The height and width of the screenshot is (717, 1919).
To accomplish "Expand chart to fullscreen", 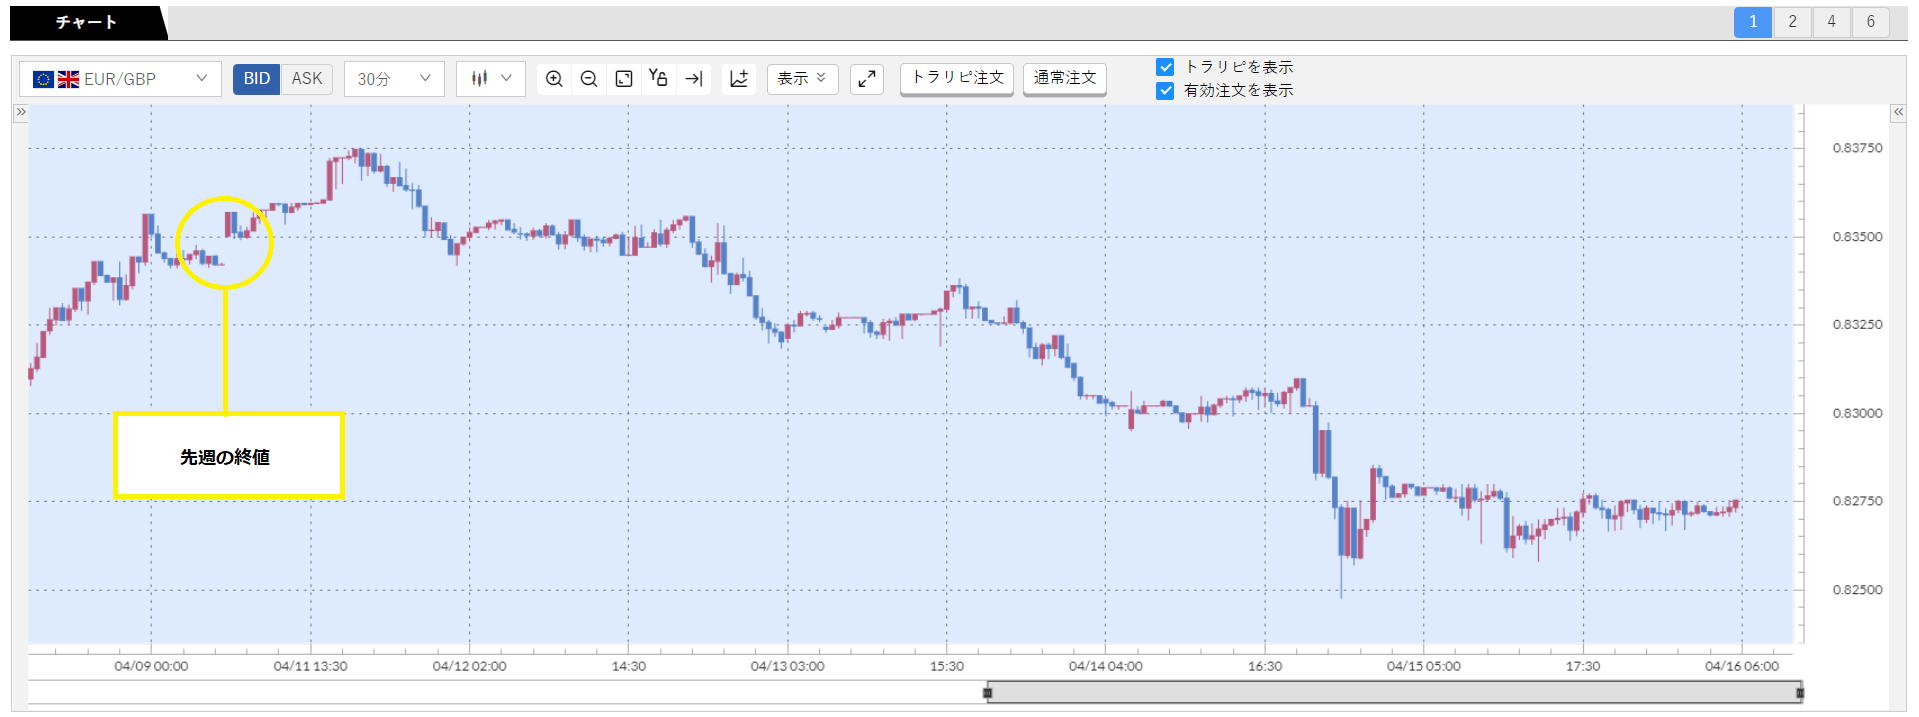I will pos(867,79).
